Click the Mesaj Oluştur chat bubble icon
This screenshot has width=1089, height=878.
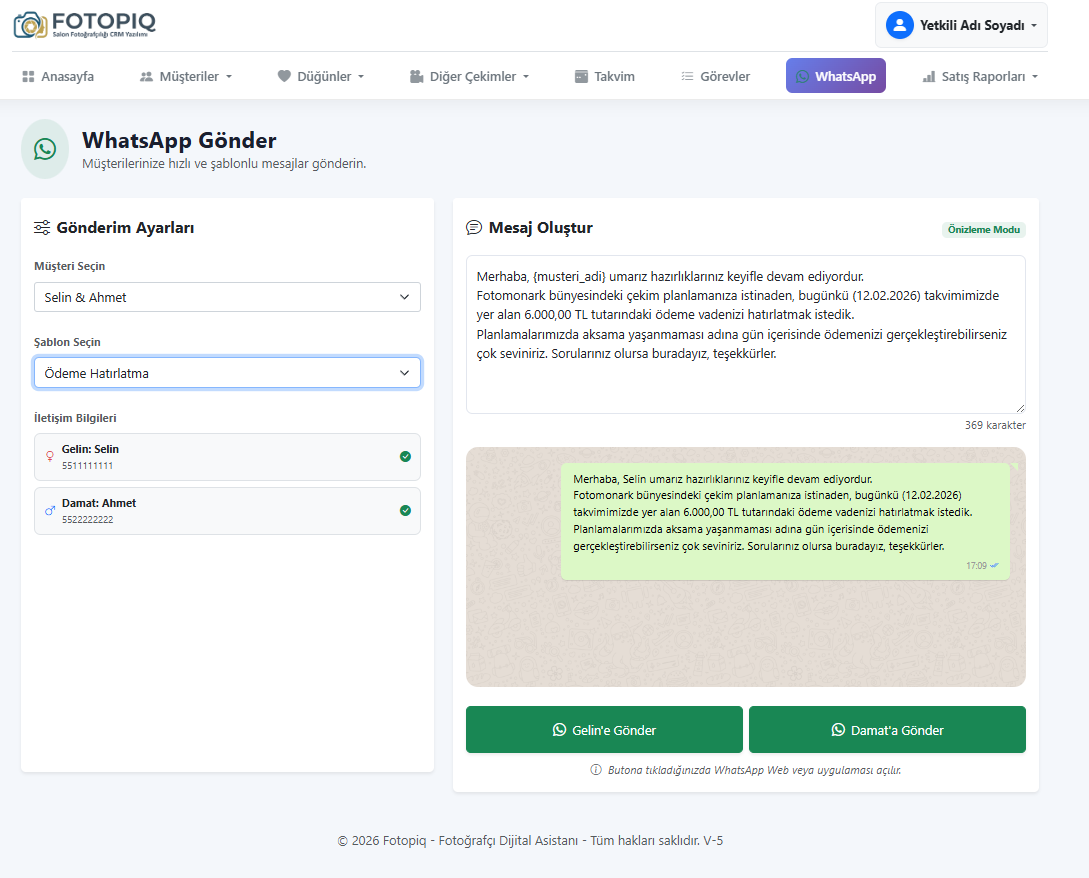(x=474, y=228)
